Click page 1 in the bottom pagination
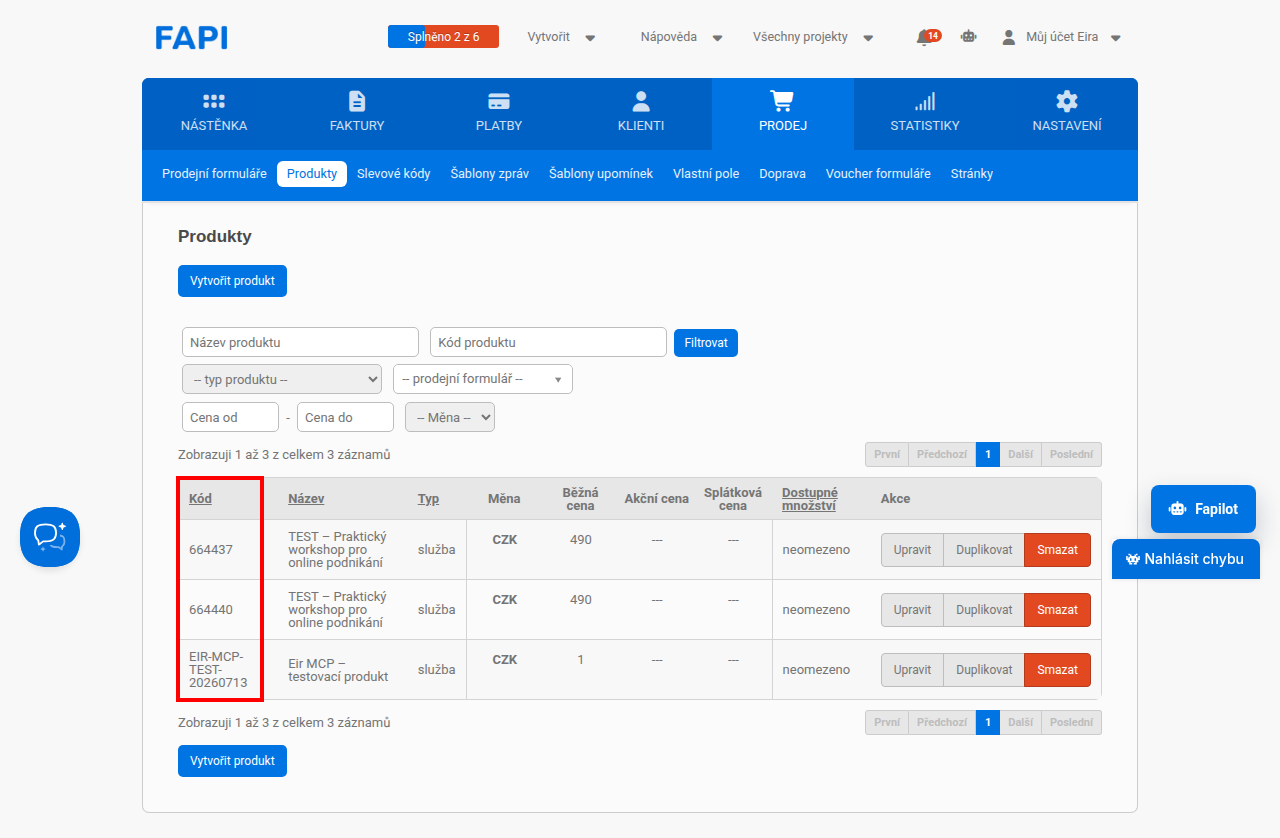This screenshot has height=838, width=1280. pos(987,723)
